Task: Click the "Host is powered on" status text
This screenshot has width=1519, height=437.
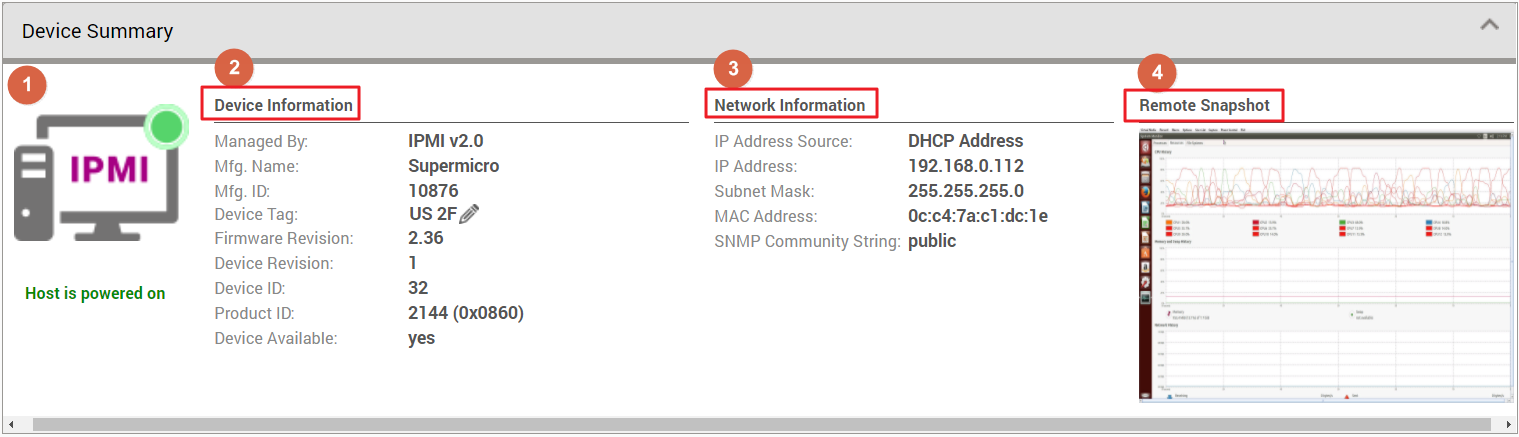Action: [95, 293]
